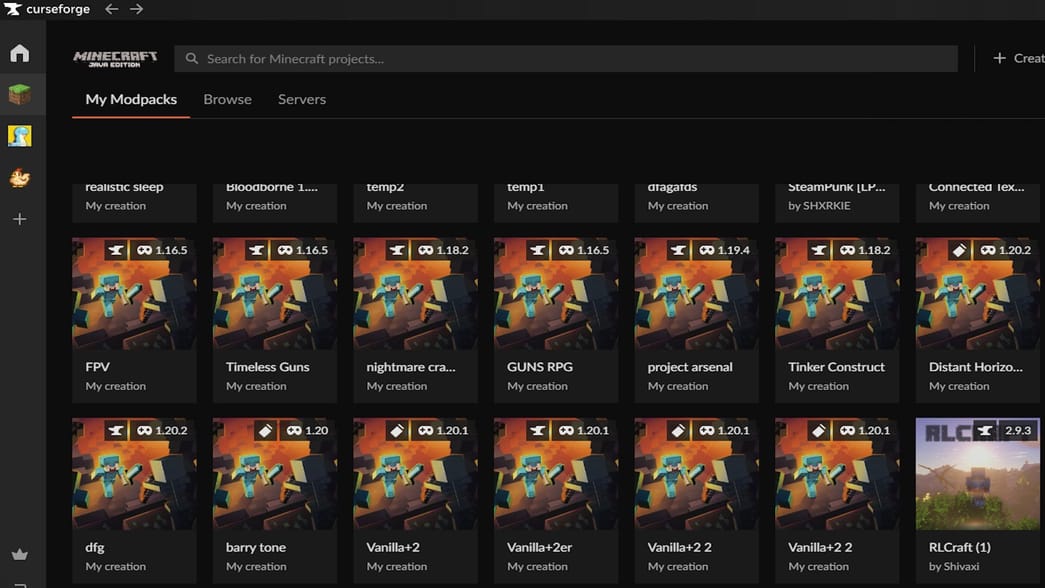This screenshot has height=588, width=1045.
Task: Open the Servers tab
Action: point(302,99)
